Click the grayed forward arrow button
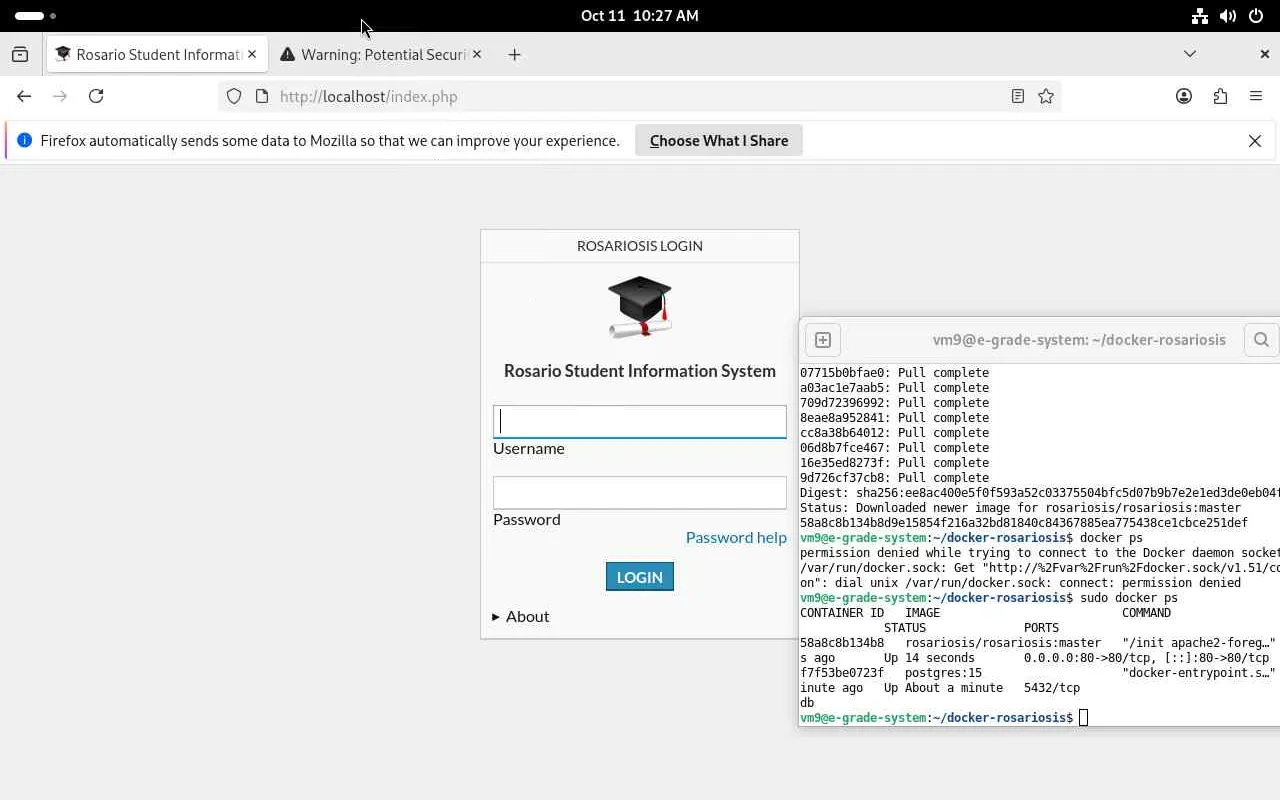1280x800 pixels. click(x=60, y=96)
